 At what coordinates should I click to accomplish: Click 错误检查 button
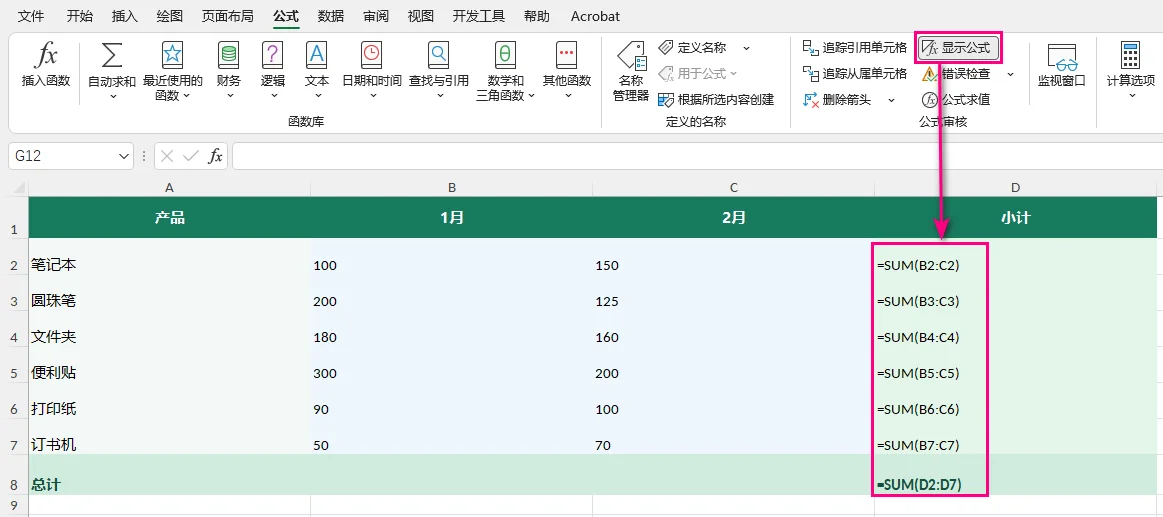[956, 73]
